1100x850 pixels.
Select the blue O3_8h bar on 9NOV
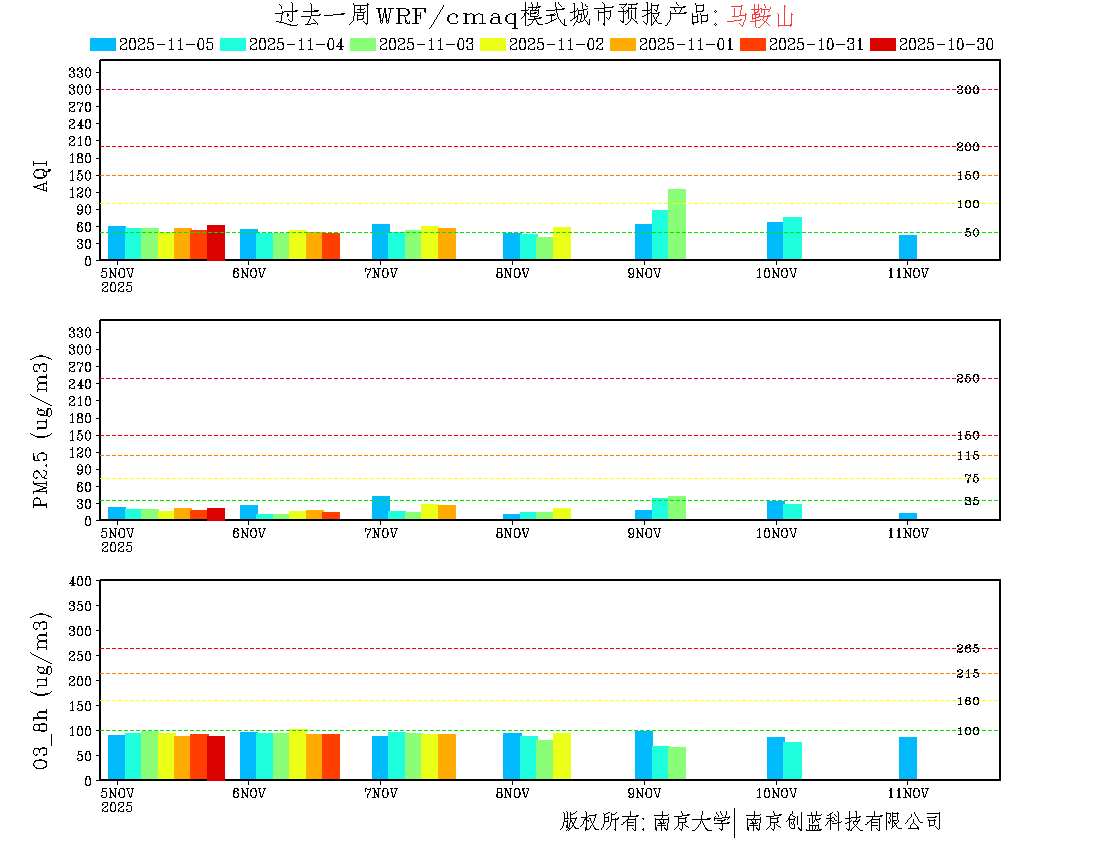pyautogui.click(x=643, y=755)
